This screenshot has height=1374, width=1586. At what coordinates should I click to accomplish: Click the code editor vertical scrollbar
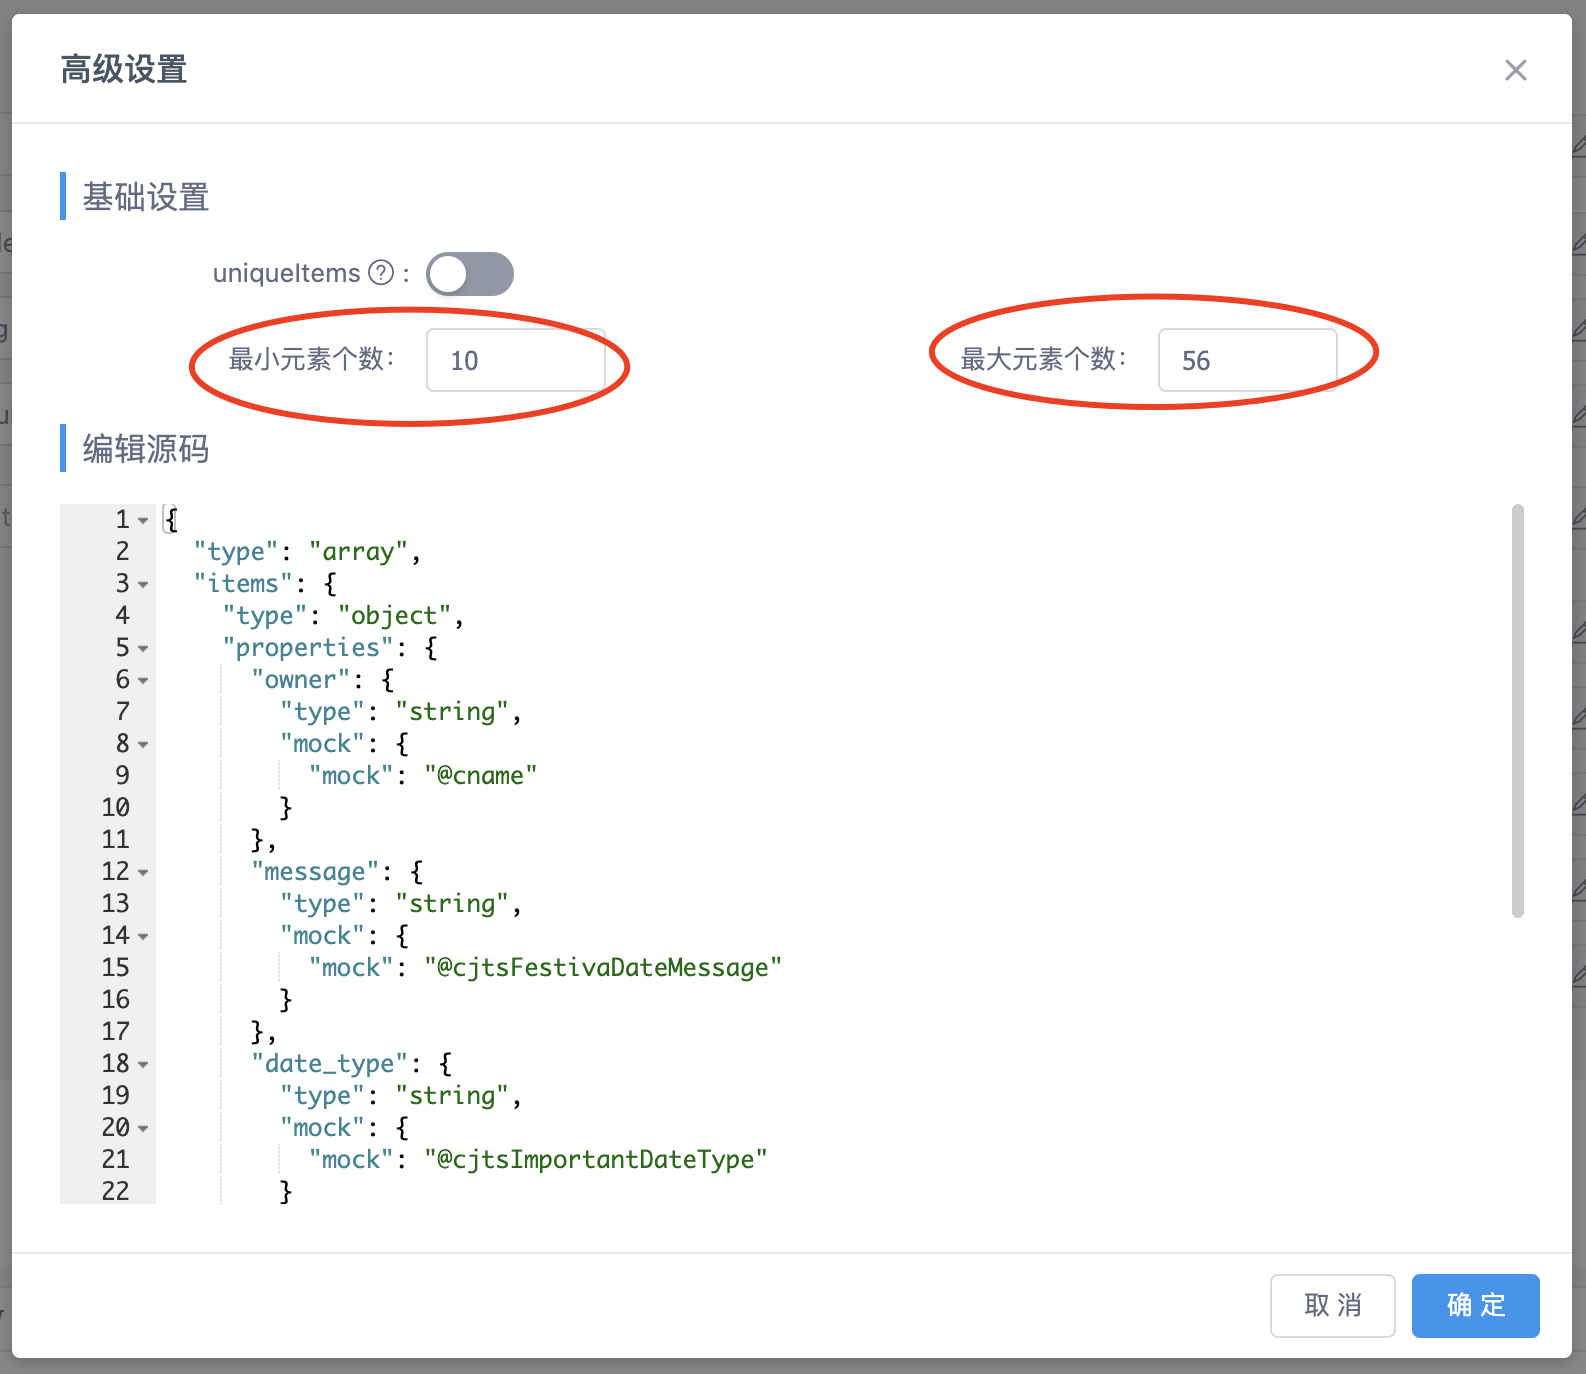[x=1517, y=711]
